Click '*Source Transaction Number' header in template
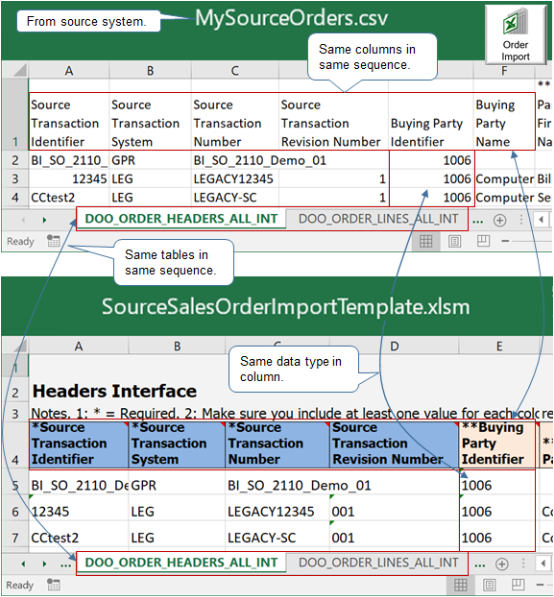This screenshot has height=597, width=554. [x=277, y=444]
